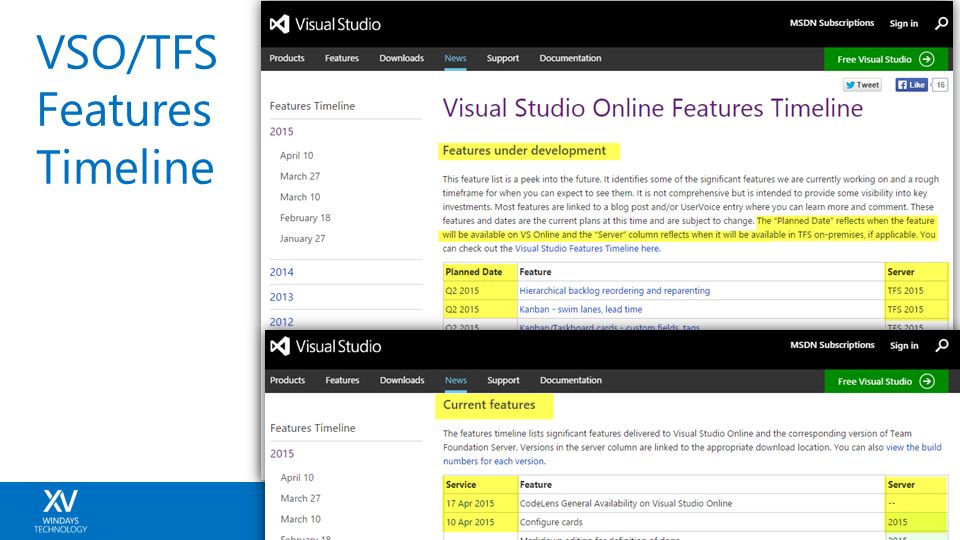Expand 2014 year in sidebar
The height and width of the screenshot is (540, 960).
tap(282, 272)
